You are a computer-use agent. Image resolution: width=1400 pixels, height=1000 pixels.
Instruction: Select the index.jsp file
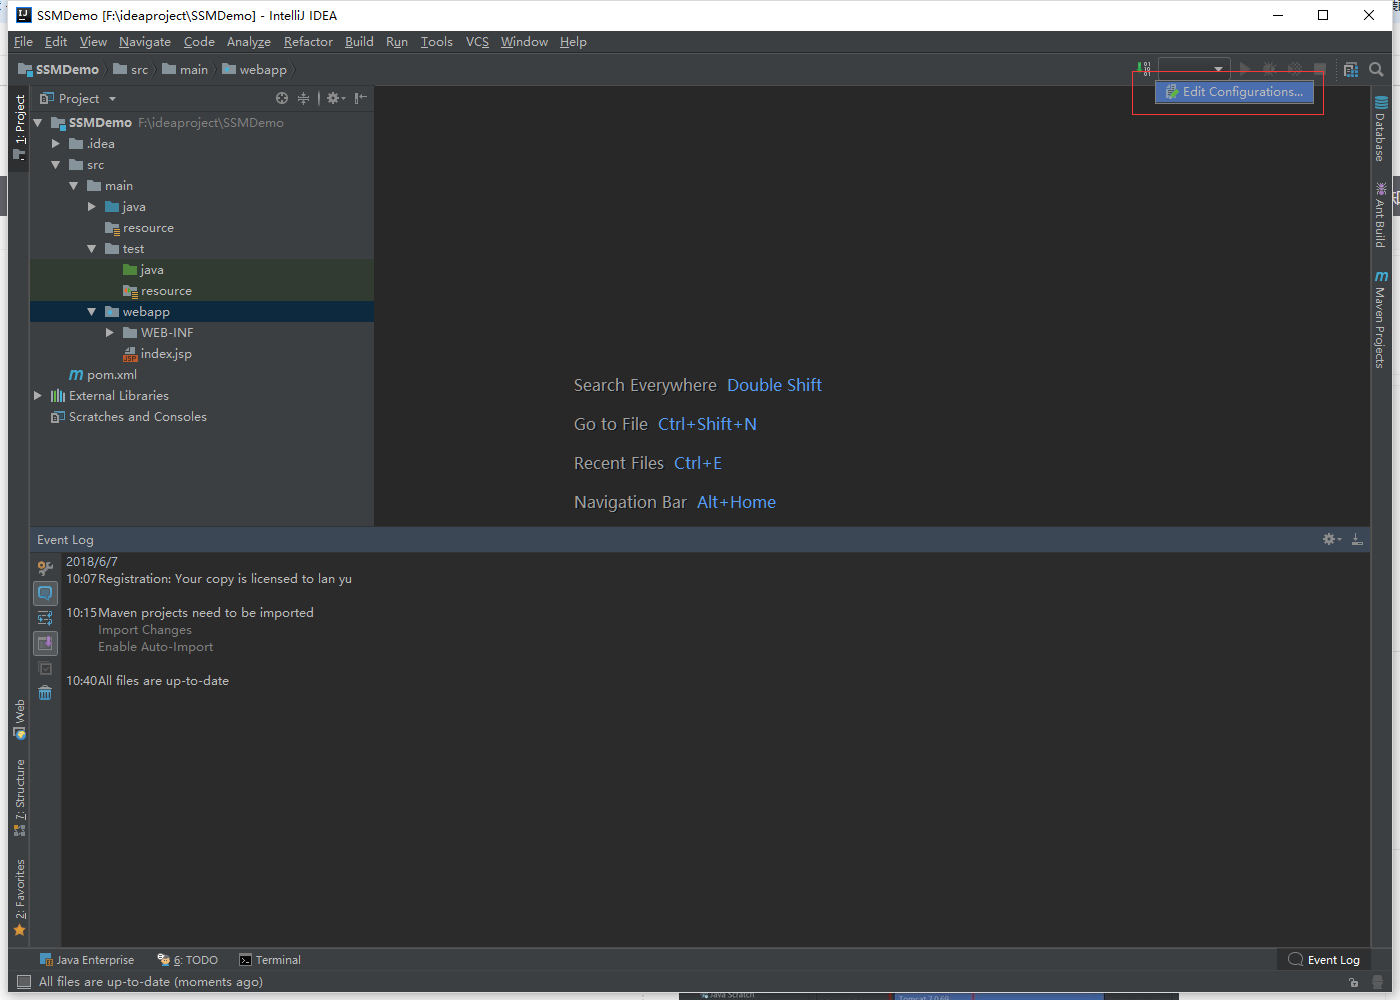pos(157,354)
